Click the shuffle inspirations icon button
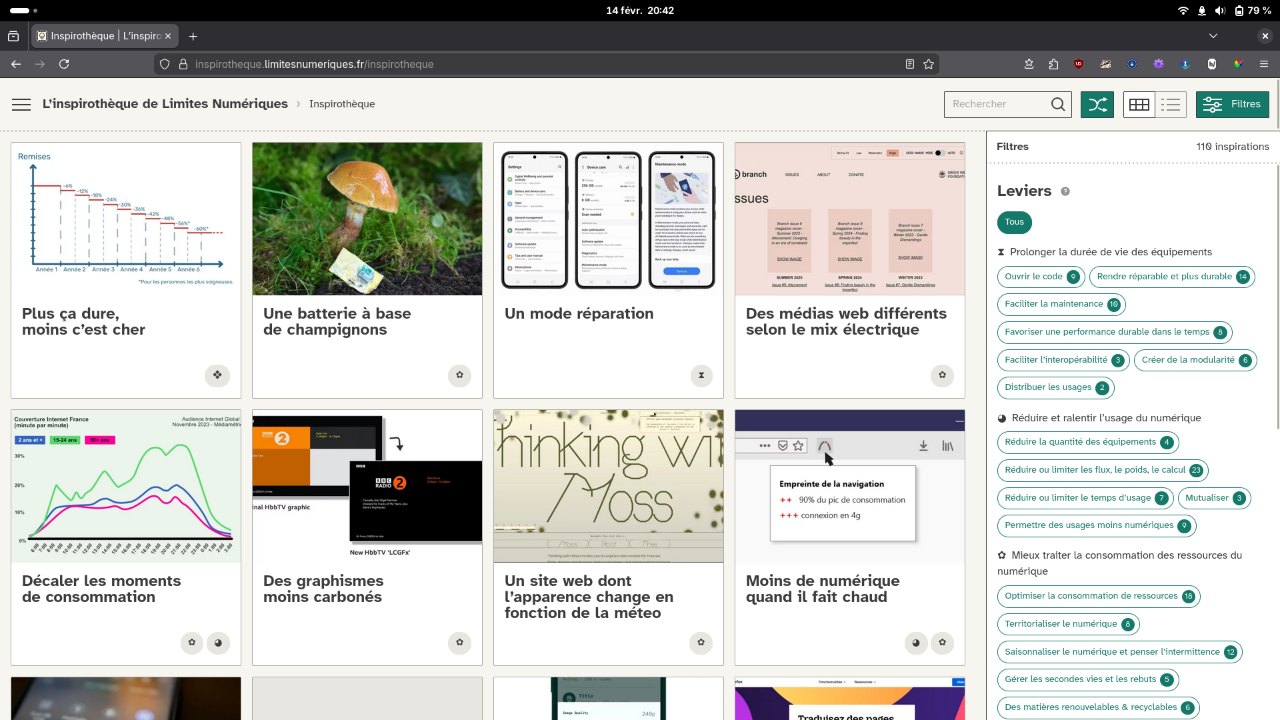 [x=1097, y=104]
